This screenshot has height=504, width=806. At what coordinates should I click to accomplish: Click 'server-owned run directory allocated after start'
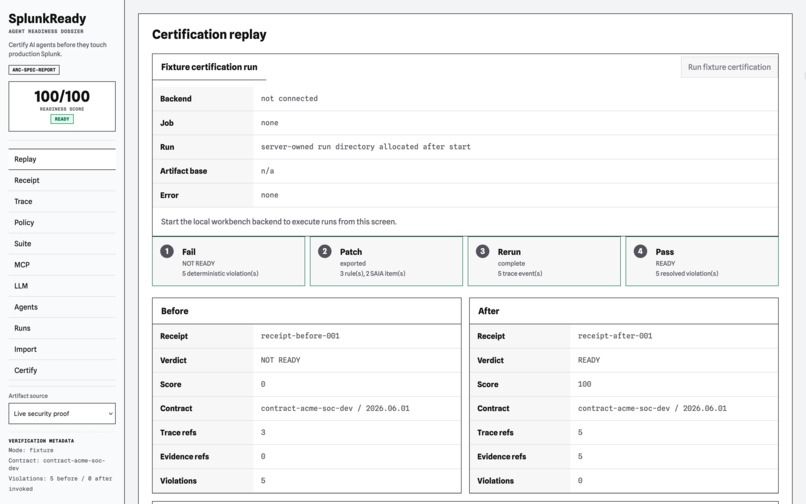coord(365,147)
